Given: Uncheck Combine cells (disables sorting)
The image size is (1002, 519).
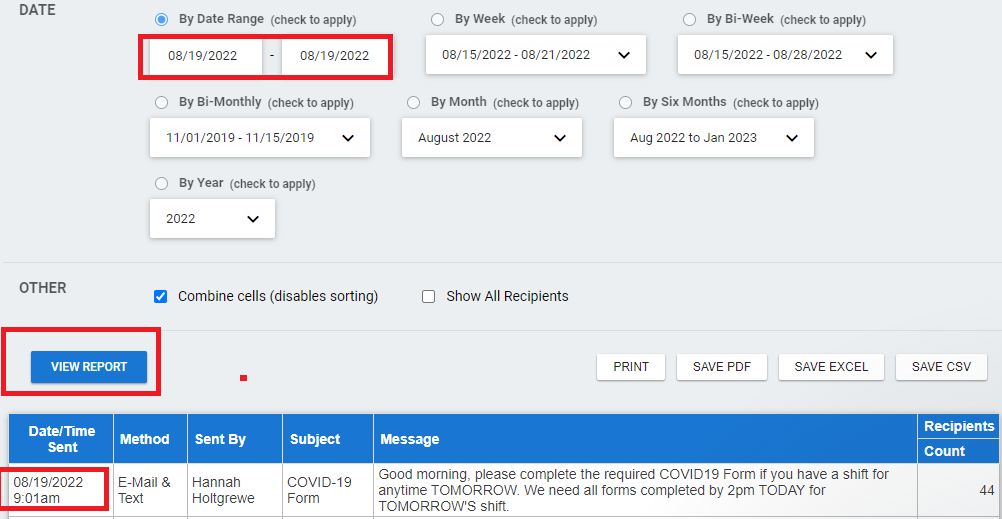Looking at the screenshot, I should point(161,297).
